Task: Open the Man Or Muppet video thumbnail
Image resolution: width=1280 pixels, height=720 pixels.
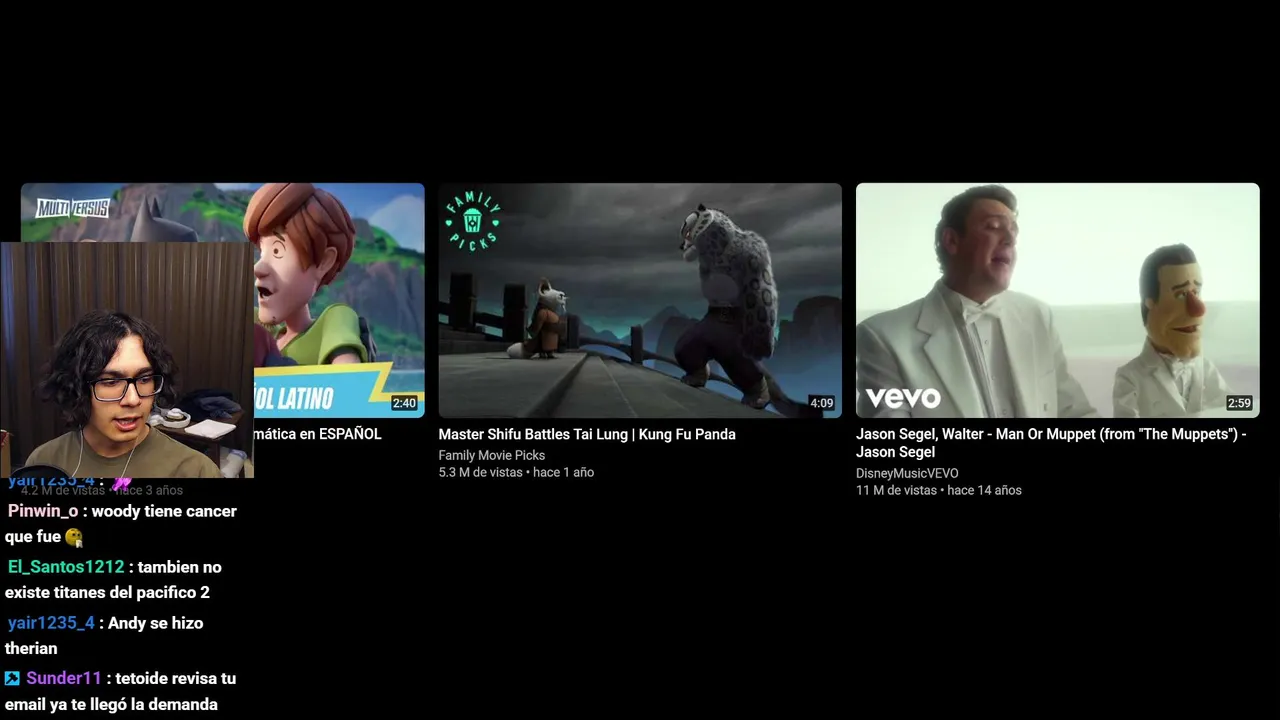Action: (1057, 300)
